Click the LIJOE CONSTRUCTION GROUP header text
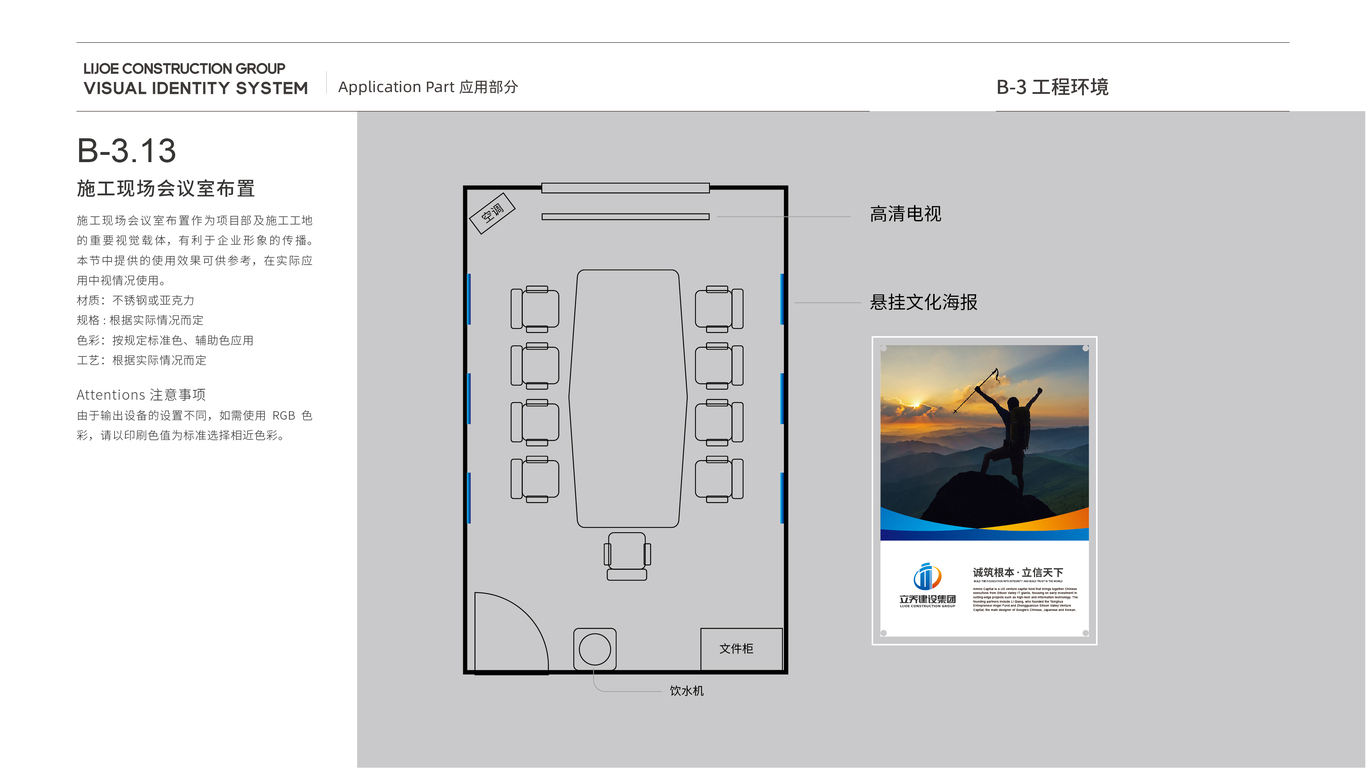1366x768 pixels. coord(185,69)
